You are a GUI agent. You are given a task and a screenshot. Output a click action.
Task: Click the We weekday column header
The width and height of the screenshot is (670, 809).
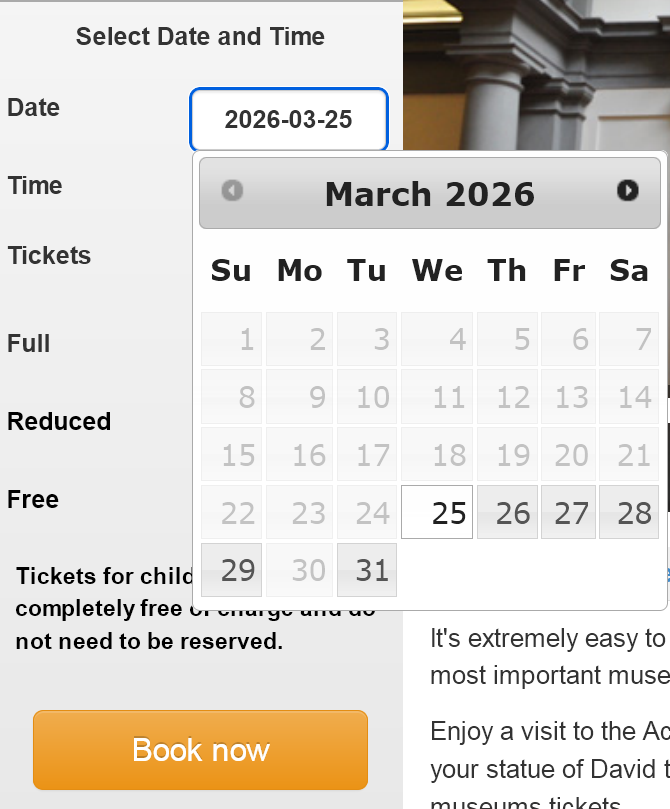point(436,270)
